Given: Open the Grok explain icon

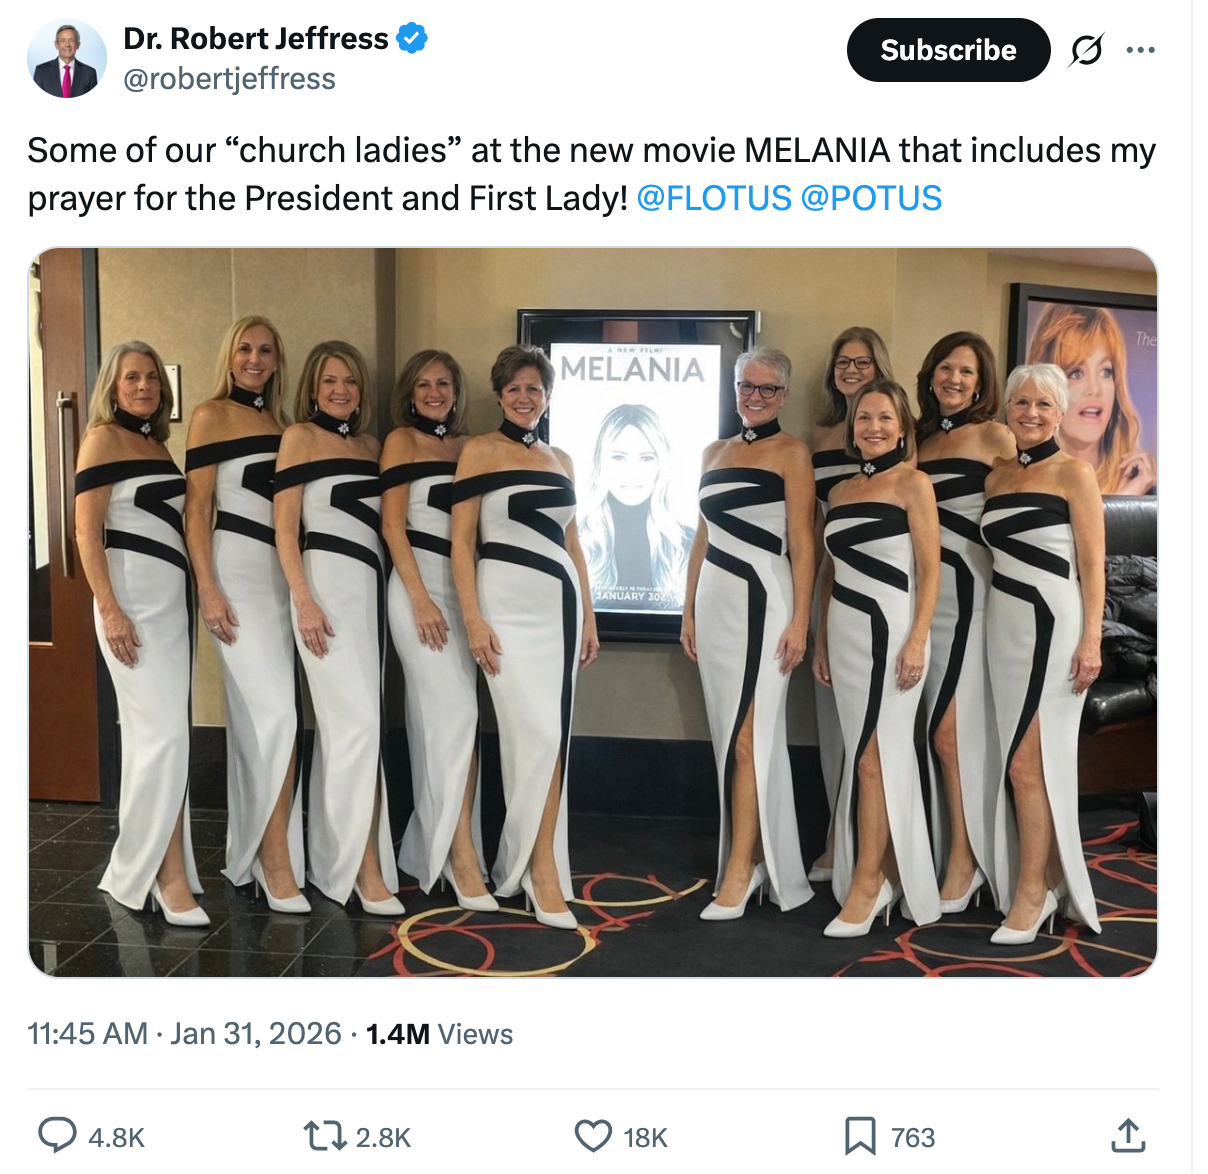Looking at the screenshot, I should pos(1086,50).
